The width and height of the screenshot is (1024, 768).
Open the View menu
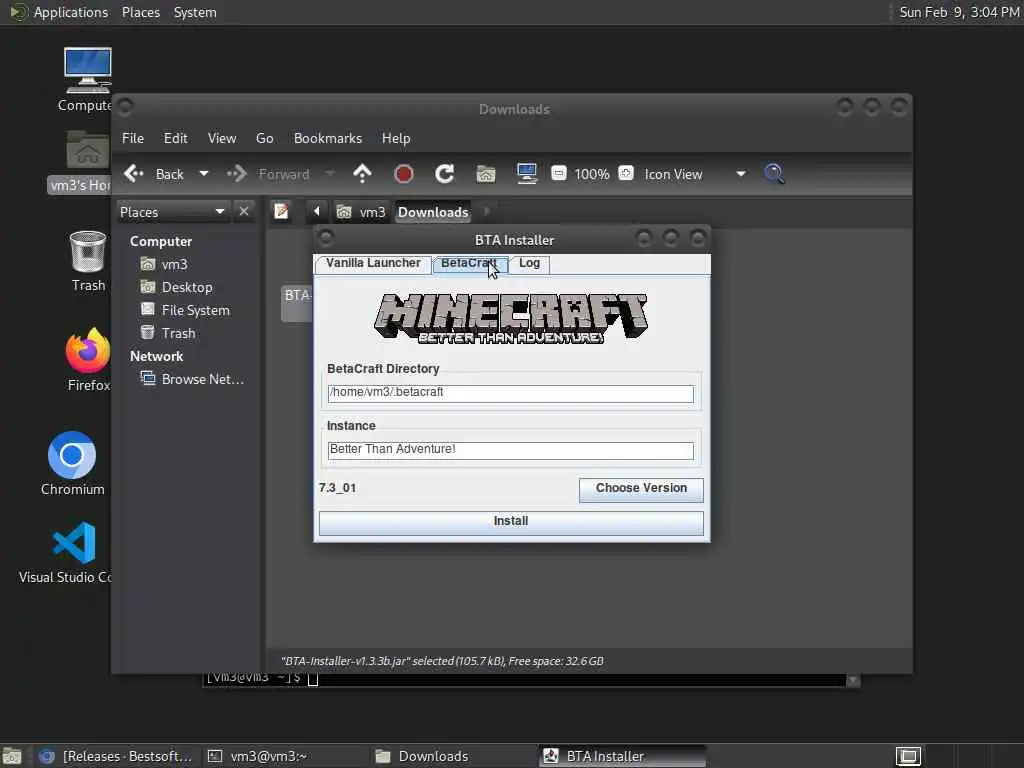222,138
